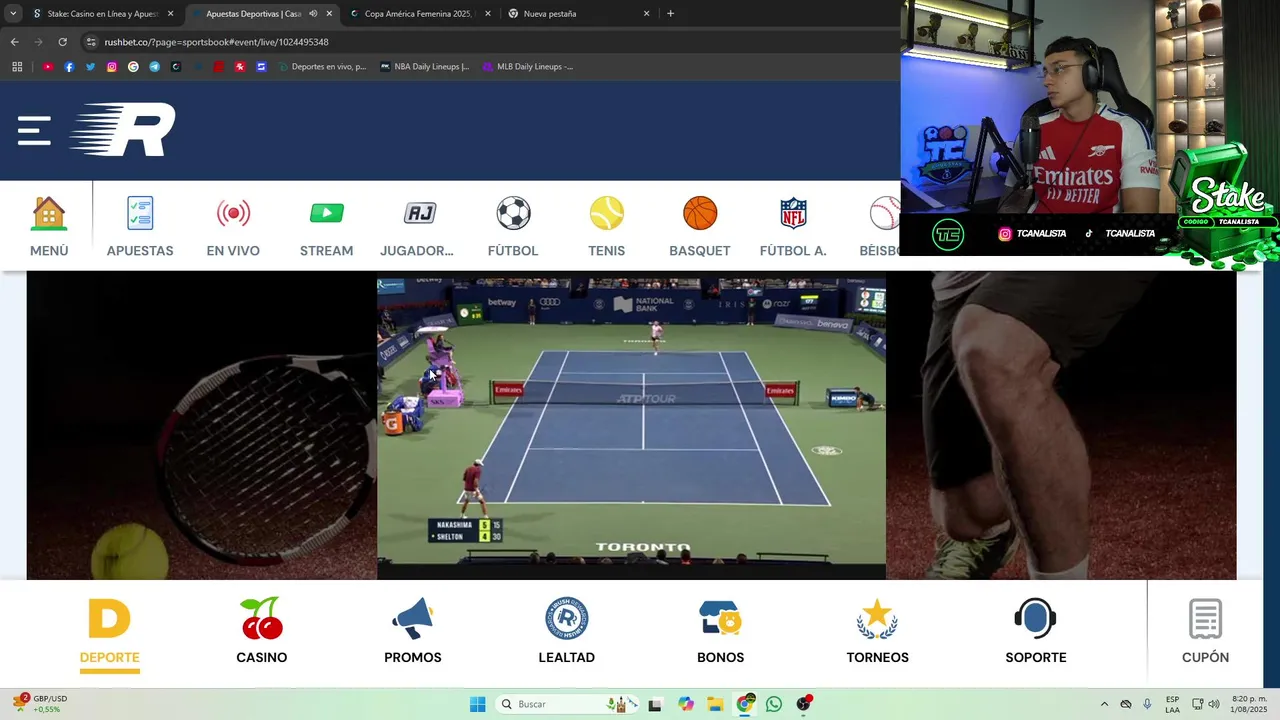Open the Rushbet hamburger menu
Viewport: 1280px width, 720px height.
point(34,131)
